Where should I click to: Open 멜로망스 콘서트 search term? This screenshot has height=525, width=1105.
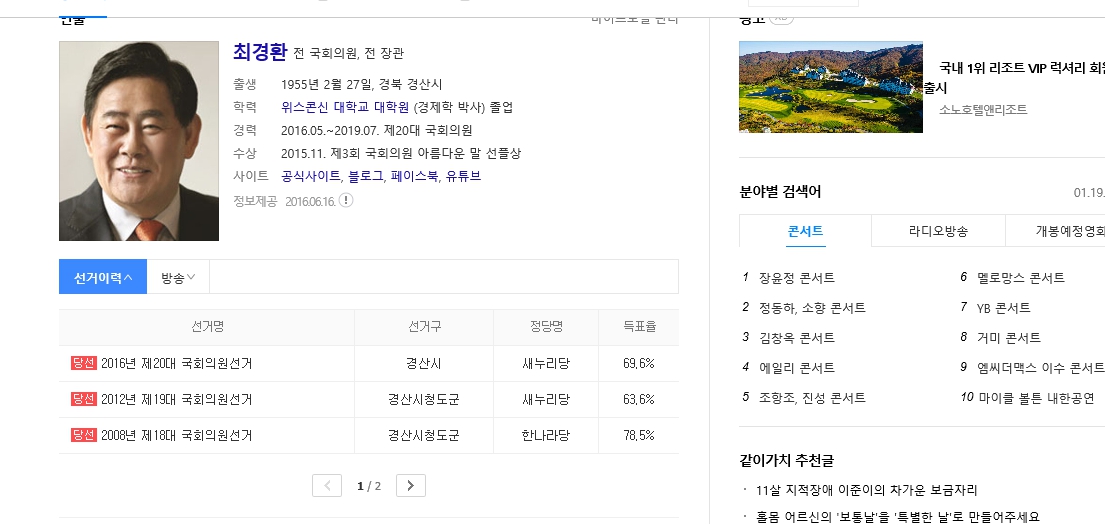click(1020, 278)
